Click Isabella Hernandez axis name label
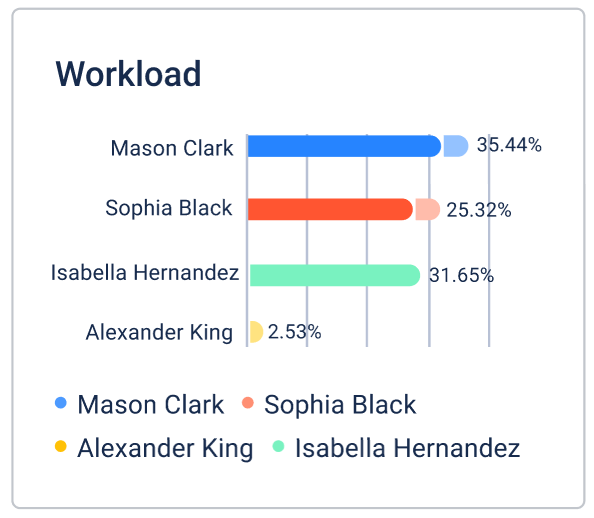 [x=145, y=273]
